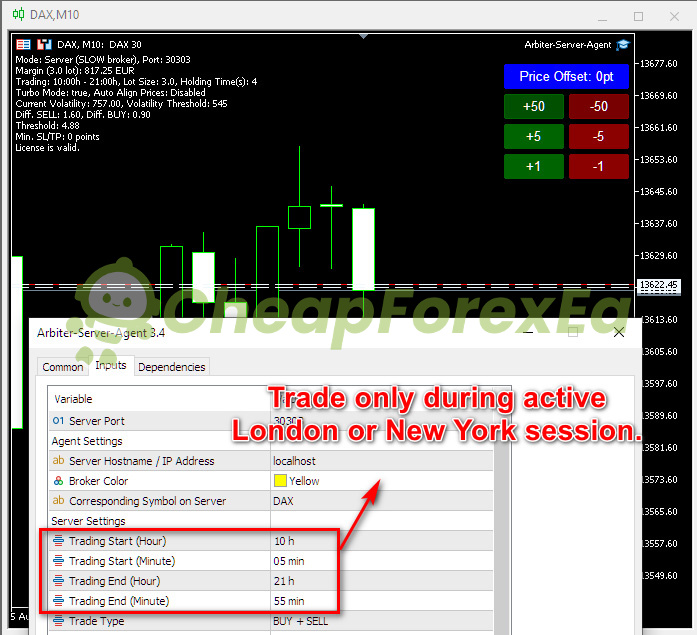Click the Trading Start (Minute) row icon
Screen dimensions: 697x635
[x=58, y=561]
